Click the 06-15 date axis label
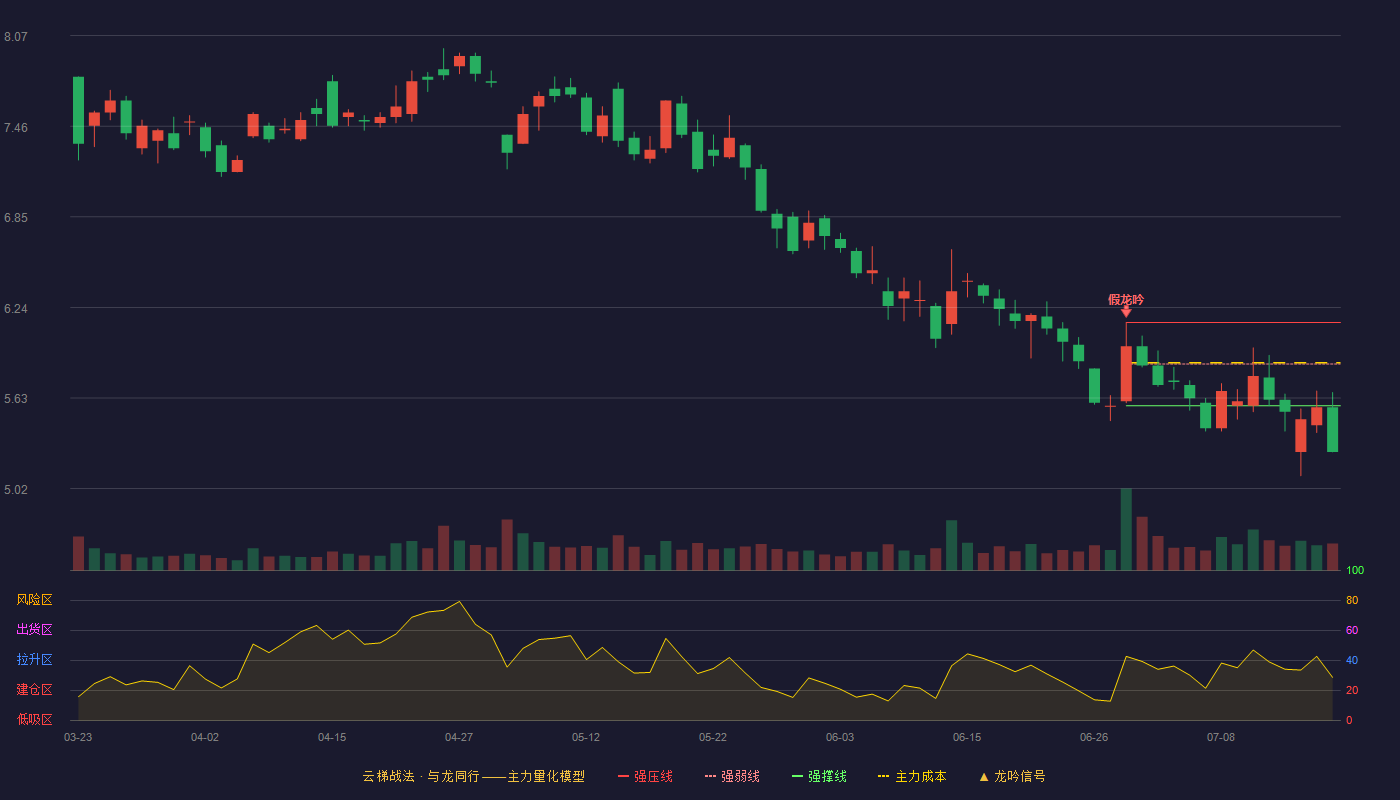Screen dimensions: 1400x800 [x=967, y=737]
